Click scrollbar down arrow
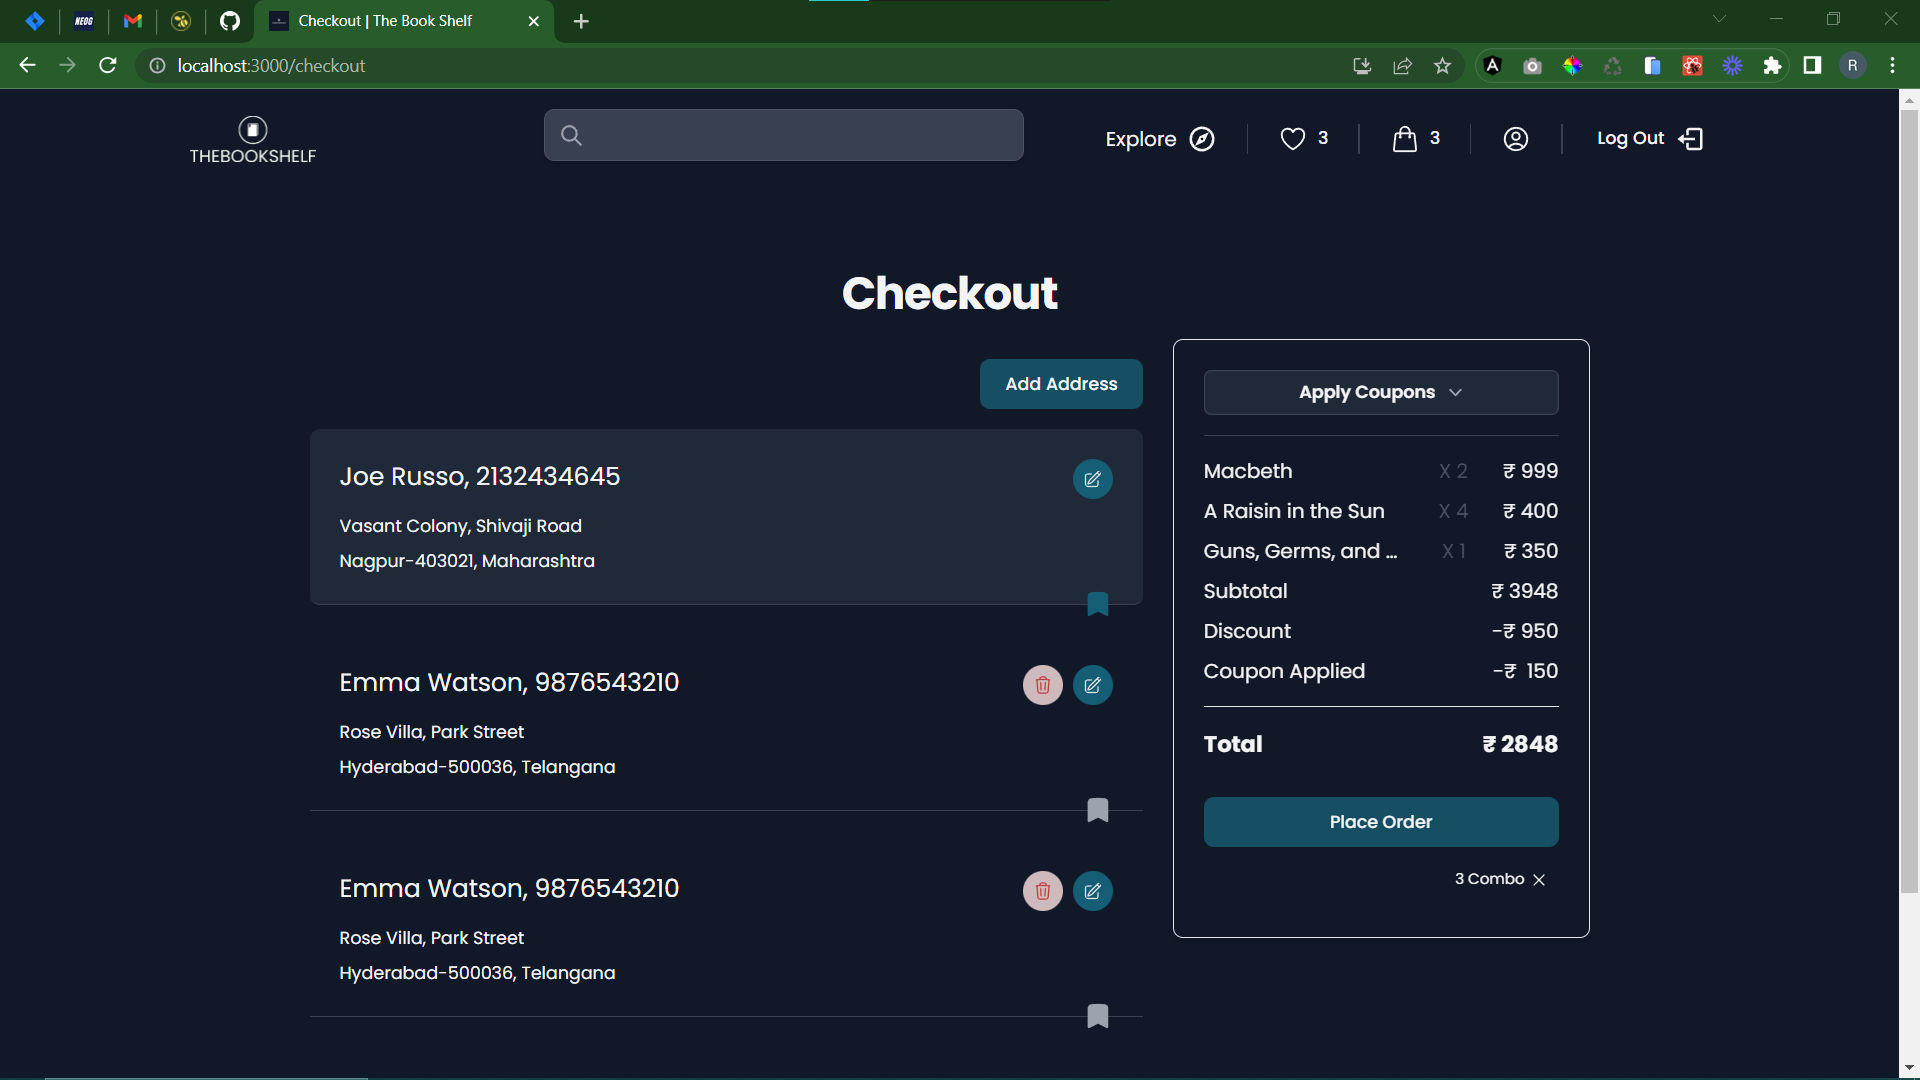Image resolution: width=1920 pixels, height=1080 pixels. 1909,1068
